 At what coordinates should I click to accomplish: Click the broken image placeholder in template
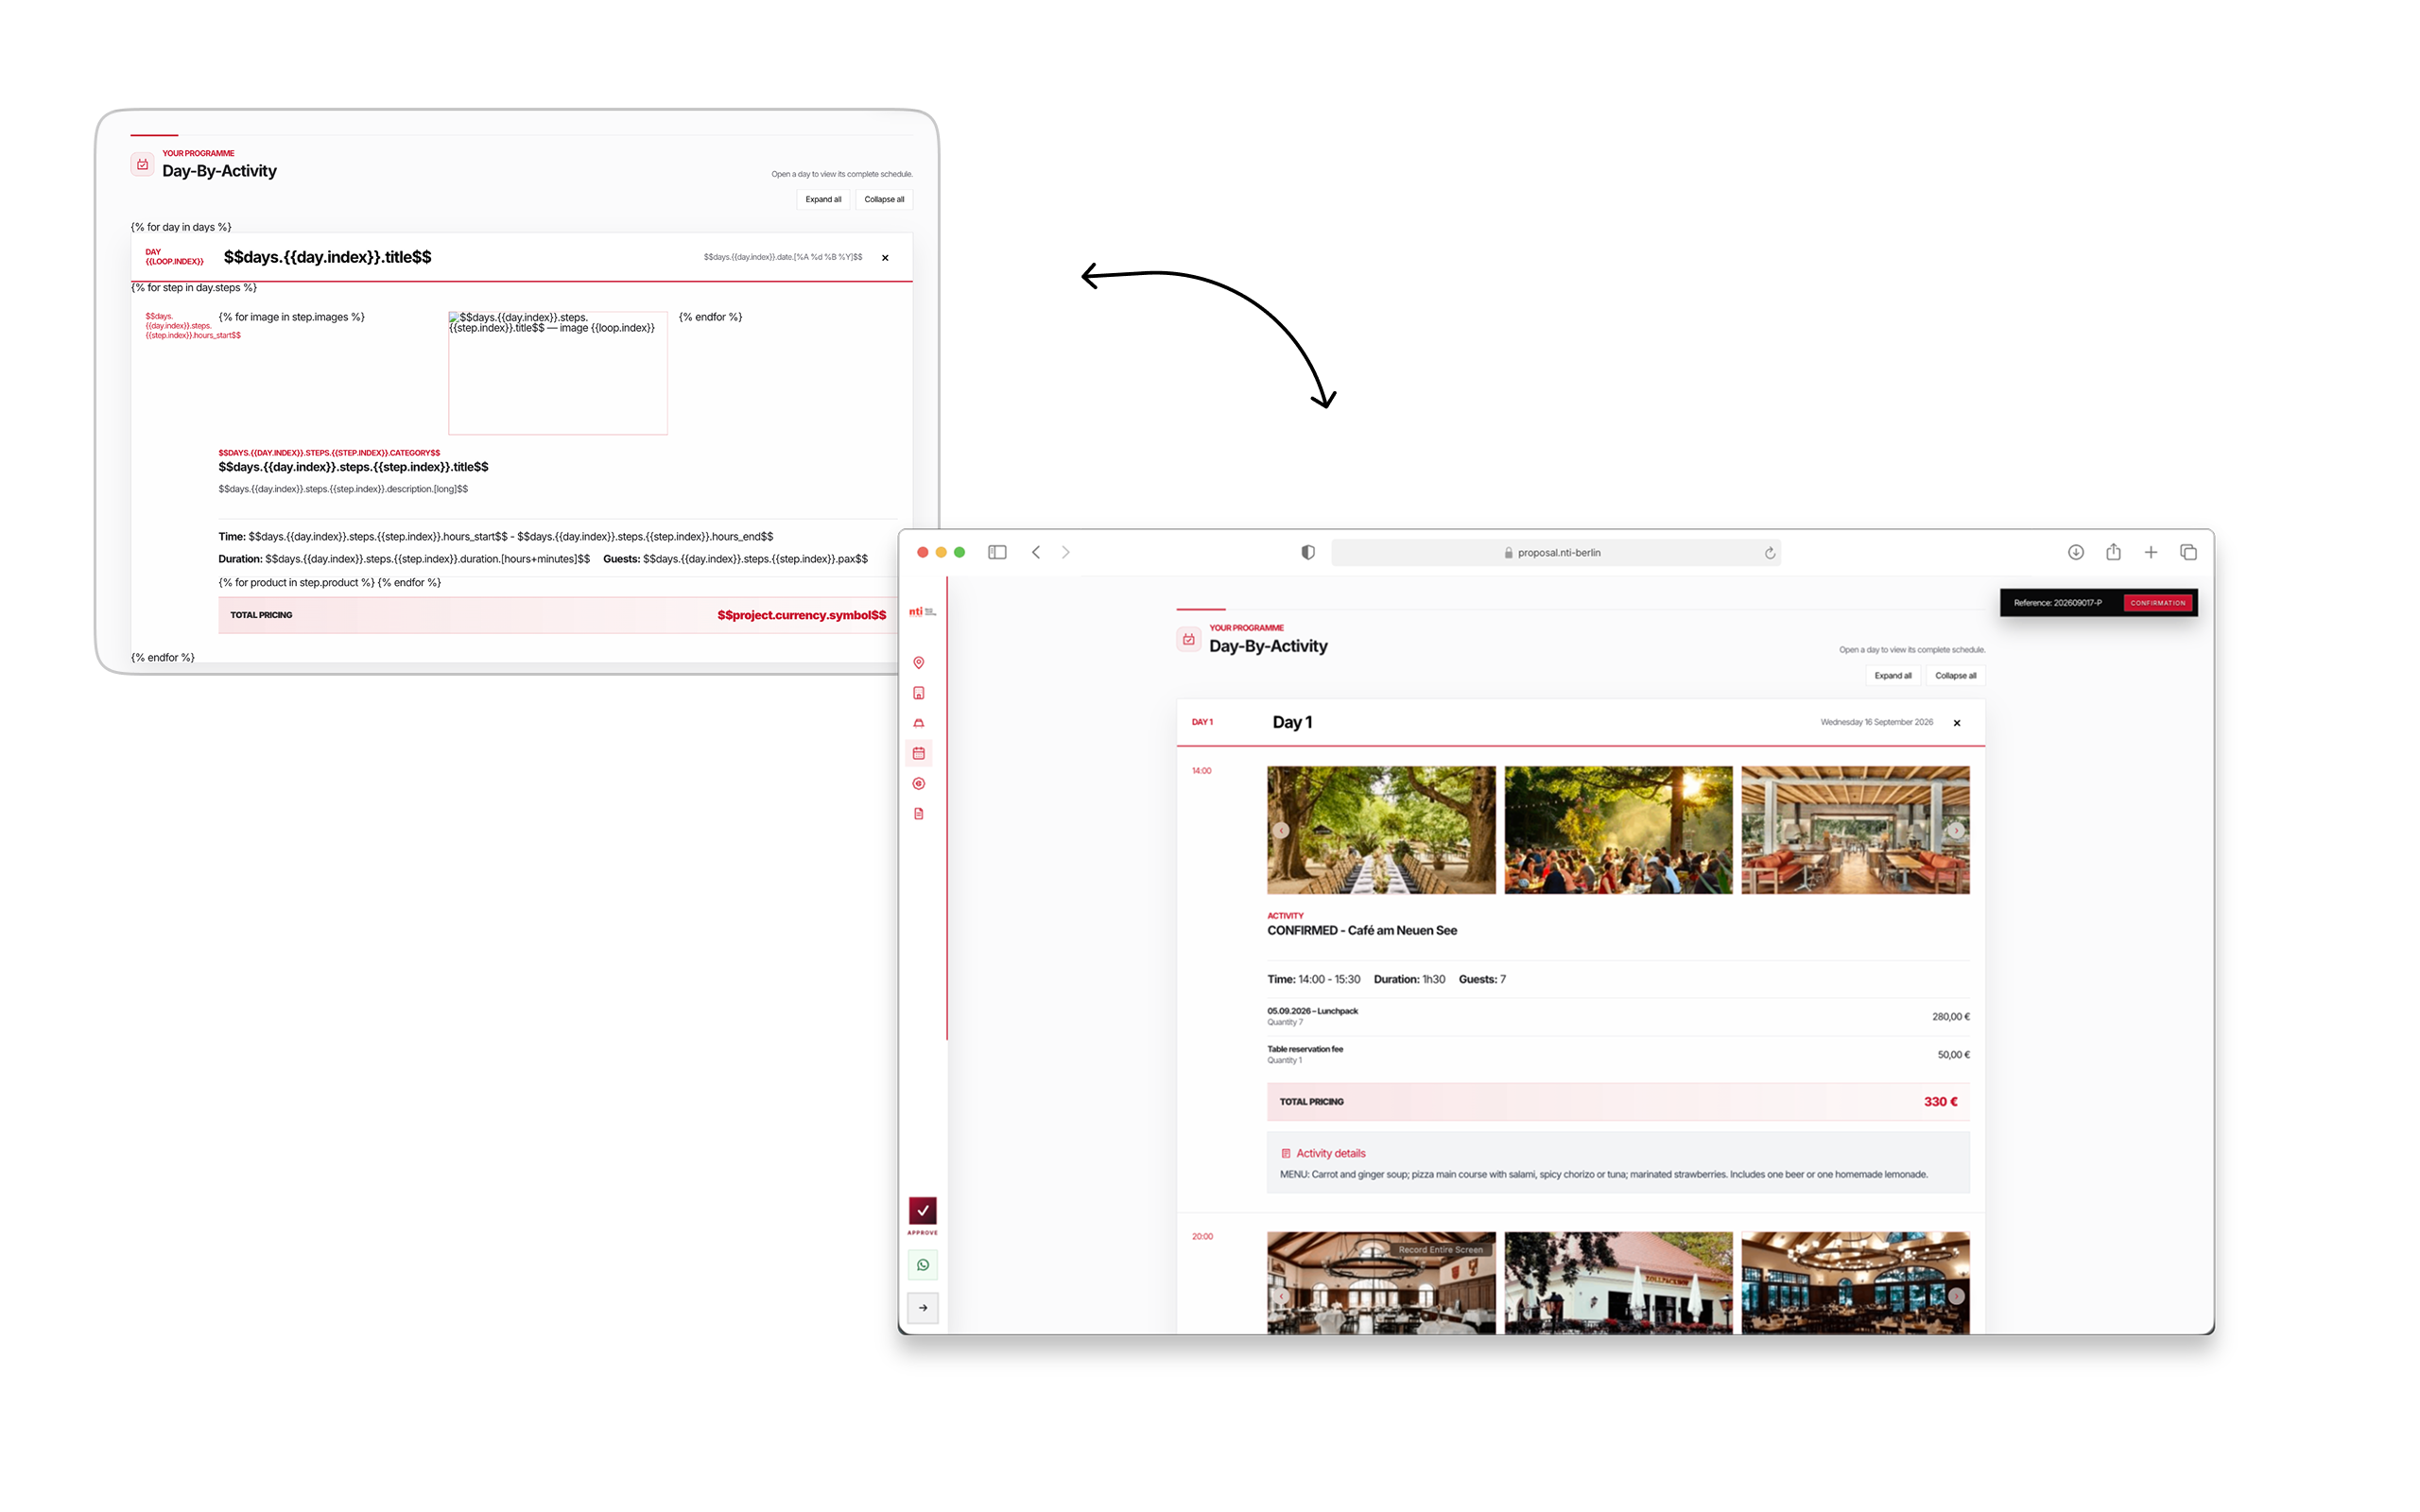click(558, 372)
